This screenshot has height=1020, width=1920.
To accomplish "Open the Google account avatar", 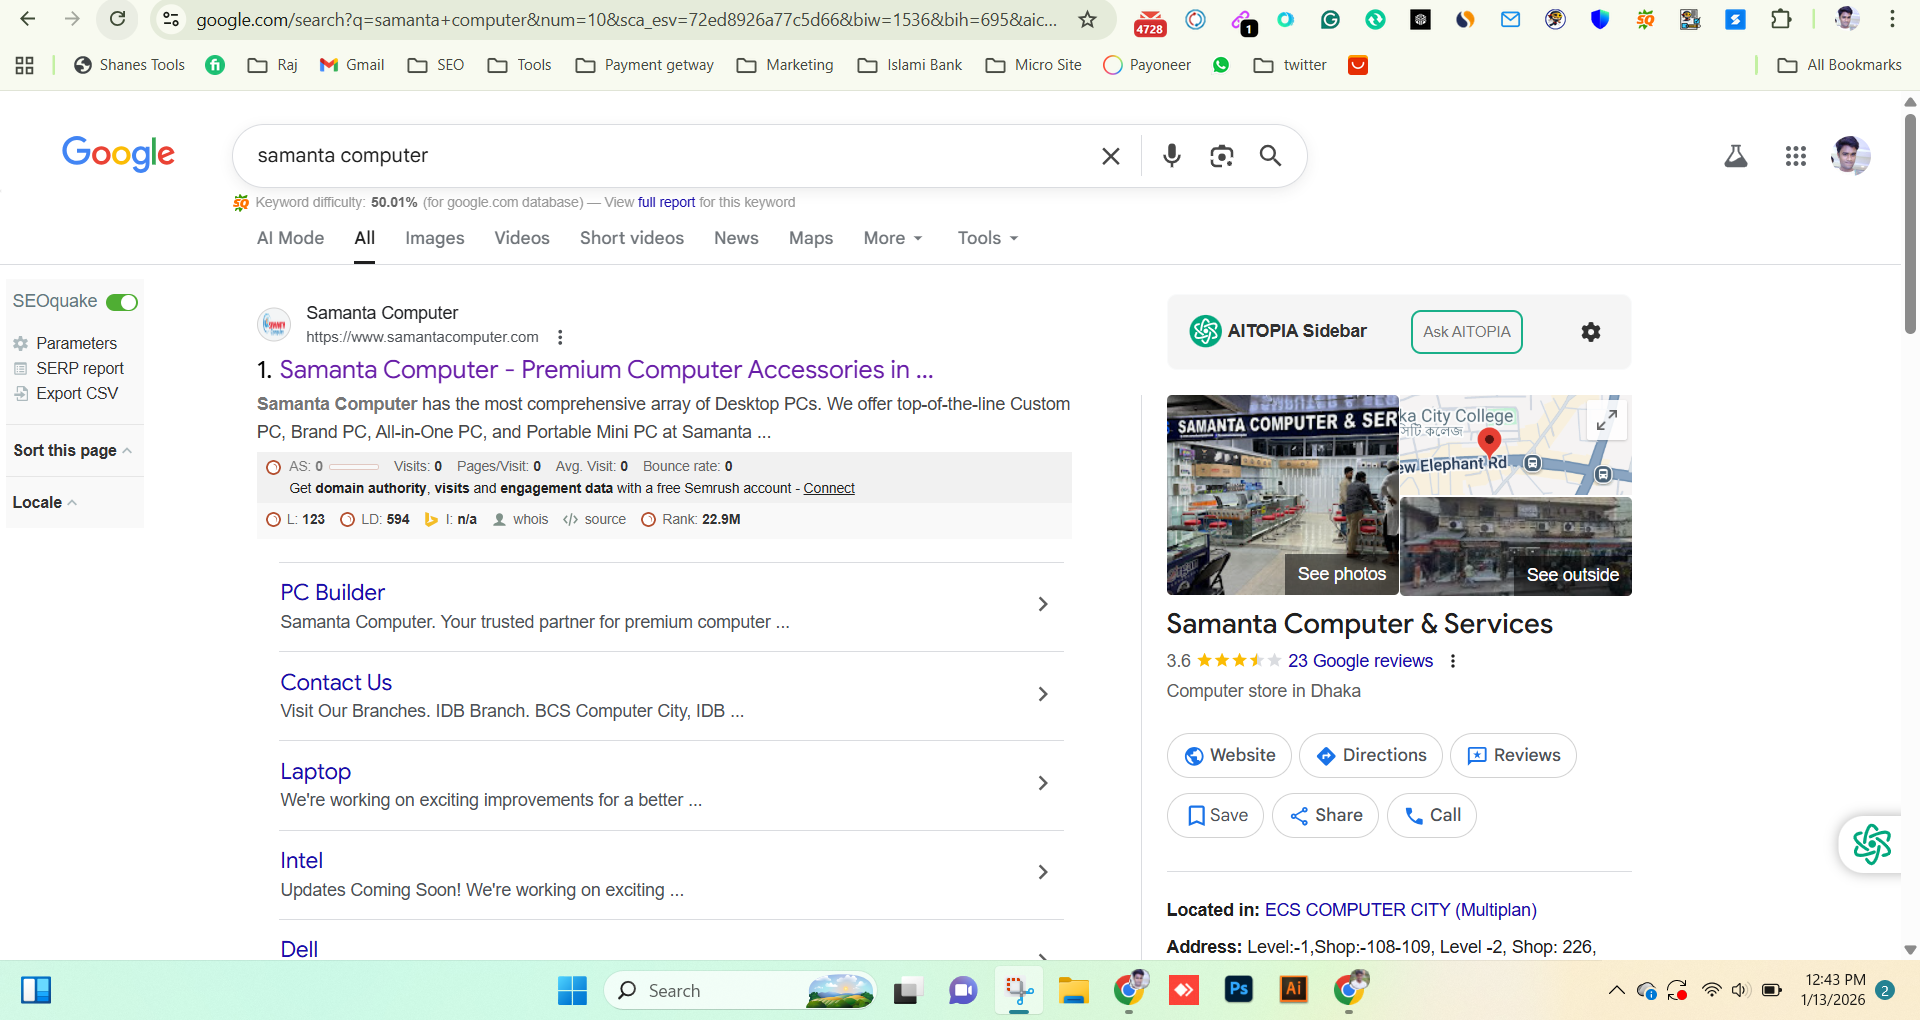I will (1850, 156).
